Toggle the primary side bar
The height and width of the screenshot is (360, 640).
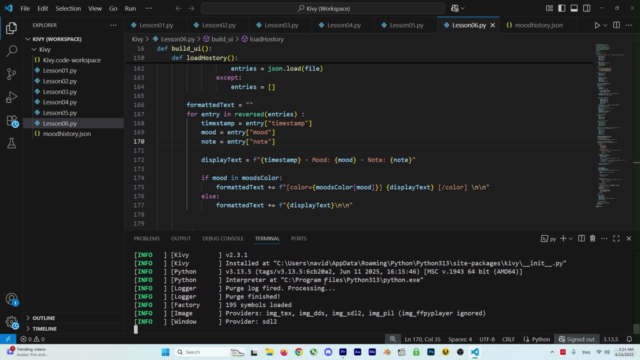tap(562, 8)
